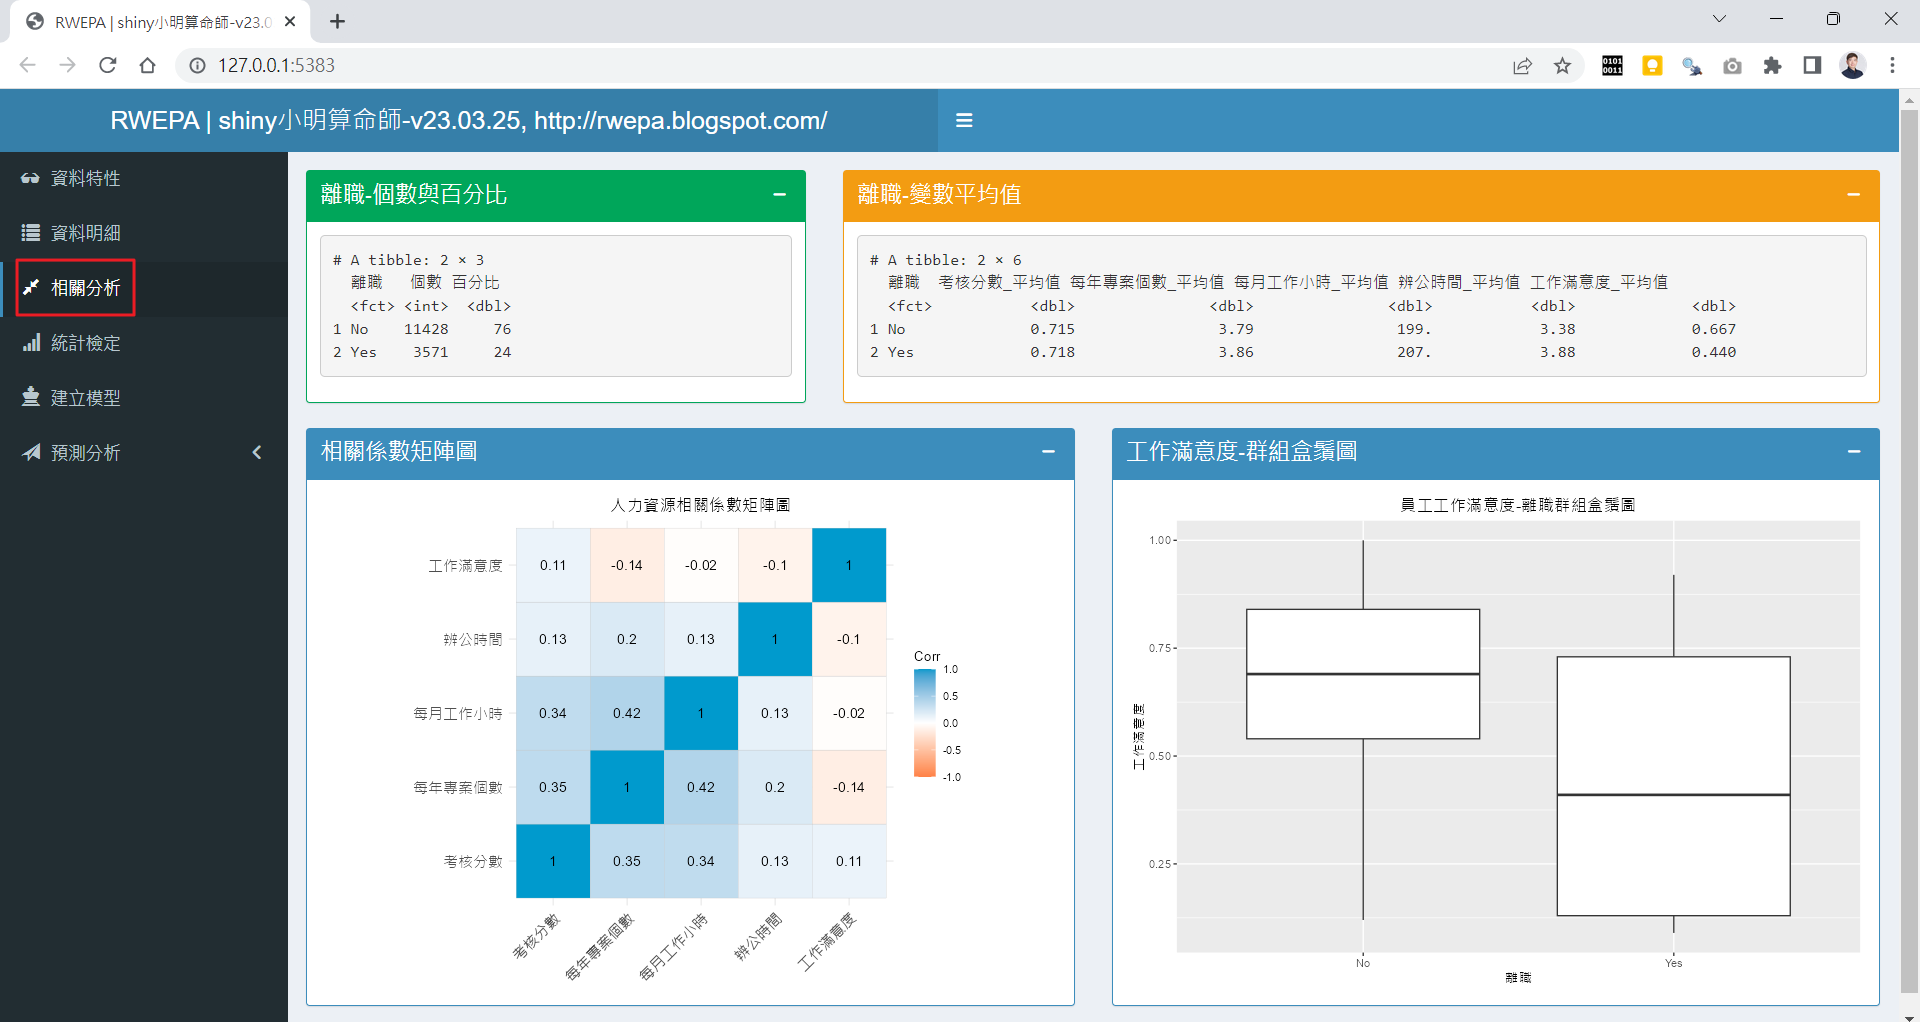
Task: Open 資料特性 in sidebar
Action: pyautogui.click(x=85, y=178)
